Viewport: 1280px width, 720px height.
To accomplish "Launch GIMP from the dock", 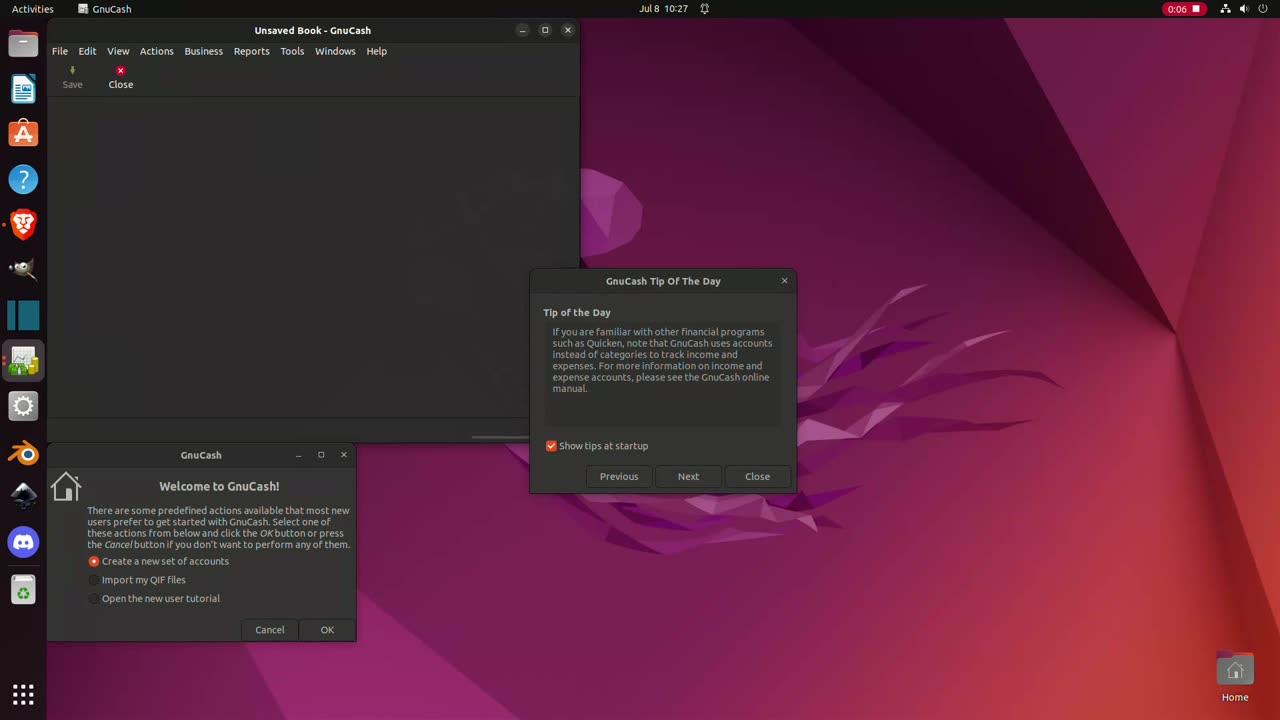I will coord(23,270).
